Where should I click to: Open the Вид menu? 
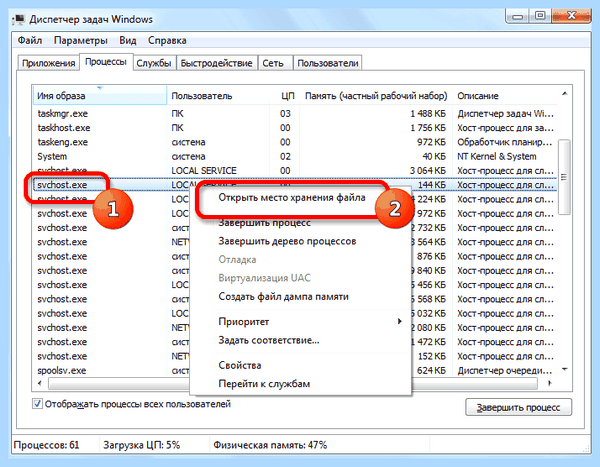[x=127, y=40]
